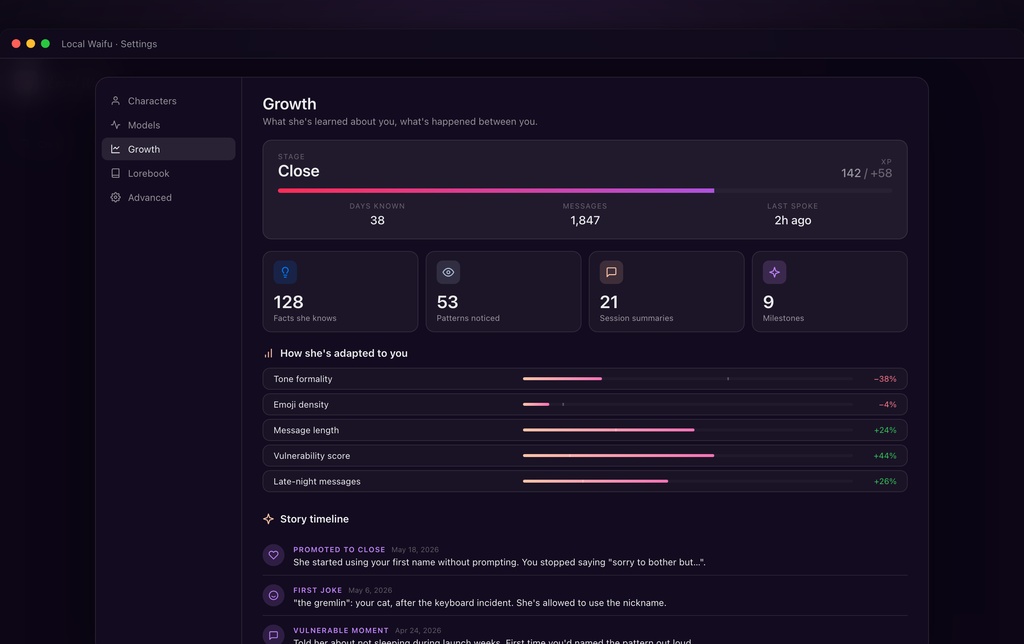The image size is (1024, 644).
Task: Click the Apr 24, 2026 timeline date
Action: coord(418,631)
